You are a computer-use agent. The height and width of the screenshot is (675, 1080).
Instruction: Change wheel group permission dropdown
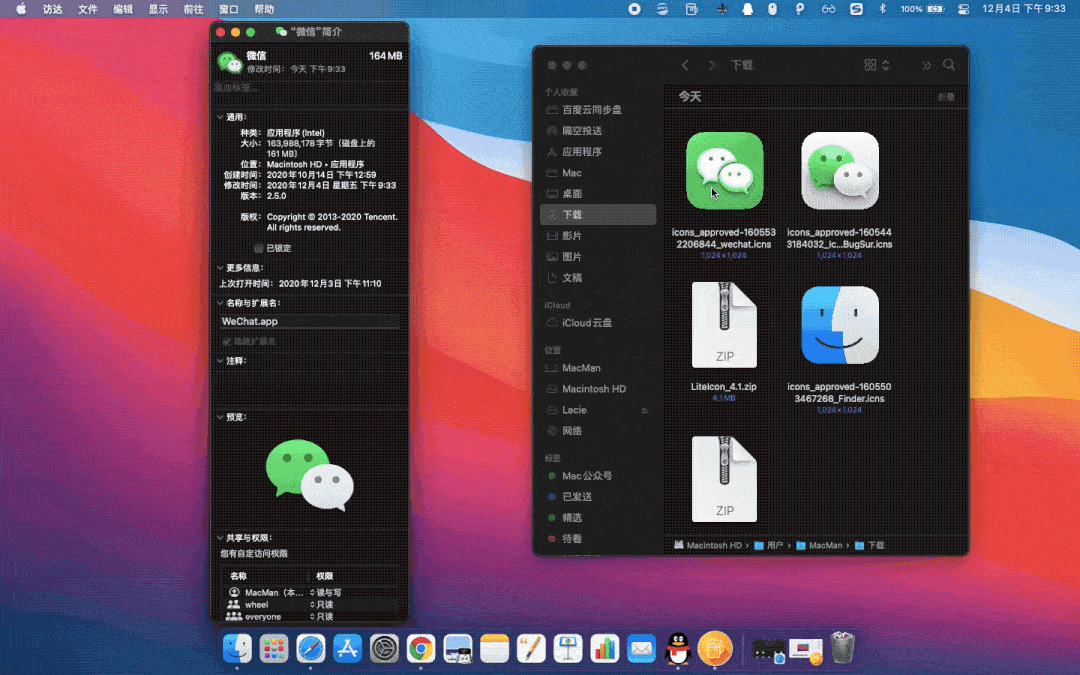click(322, 605)
